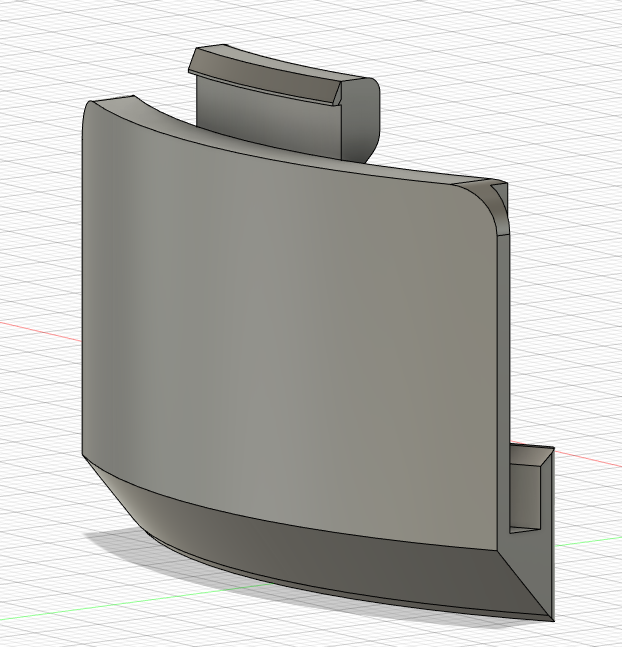Click the red axis line right of the bracket
The width and height of the screenshot is (622, 647).
point(588,458)
